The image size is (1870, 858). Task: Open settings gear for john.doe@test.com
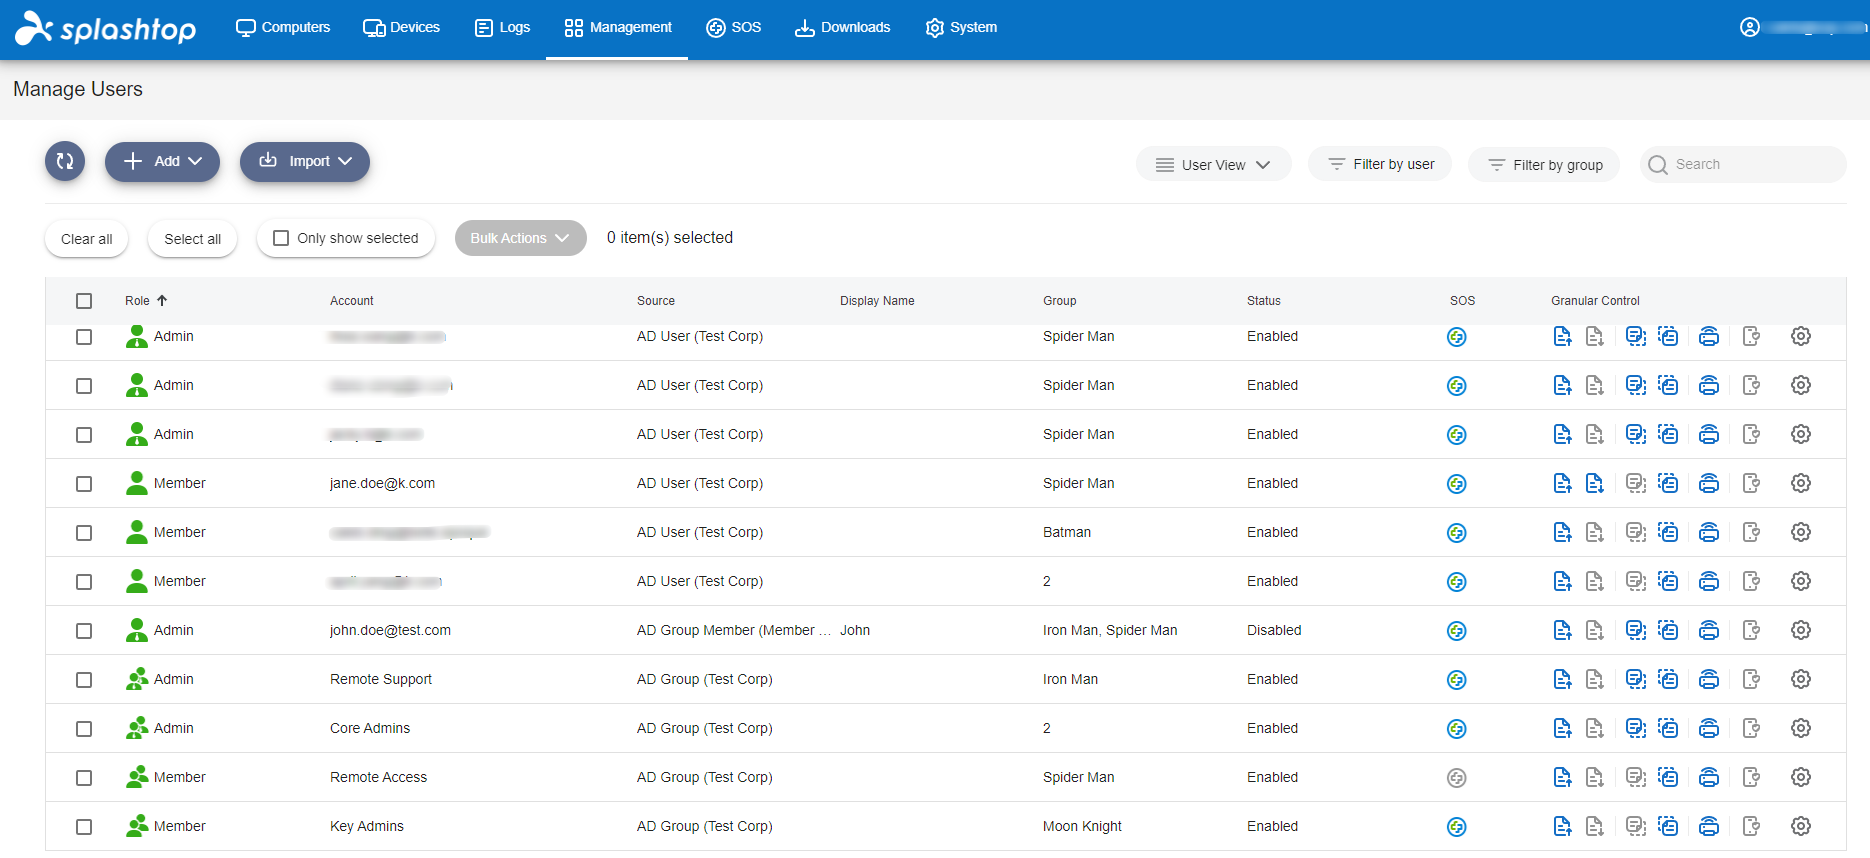click(1801, 630)
